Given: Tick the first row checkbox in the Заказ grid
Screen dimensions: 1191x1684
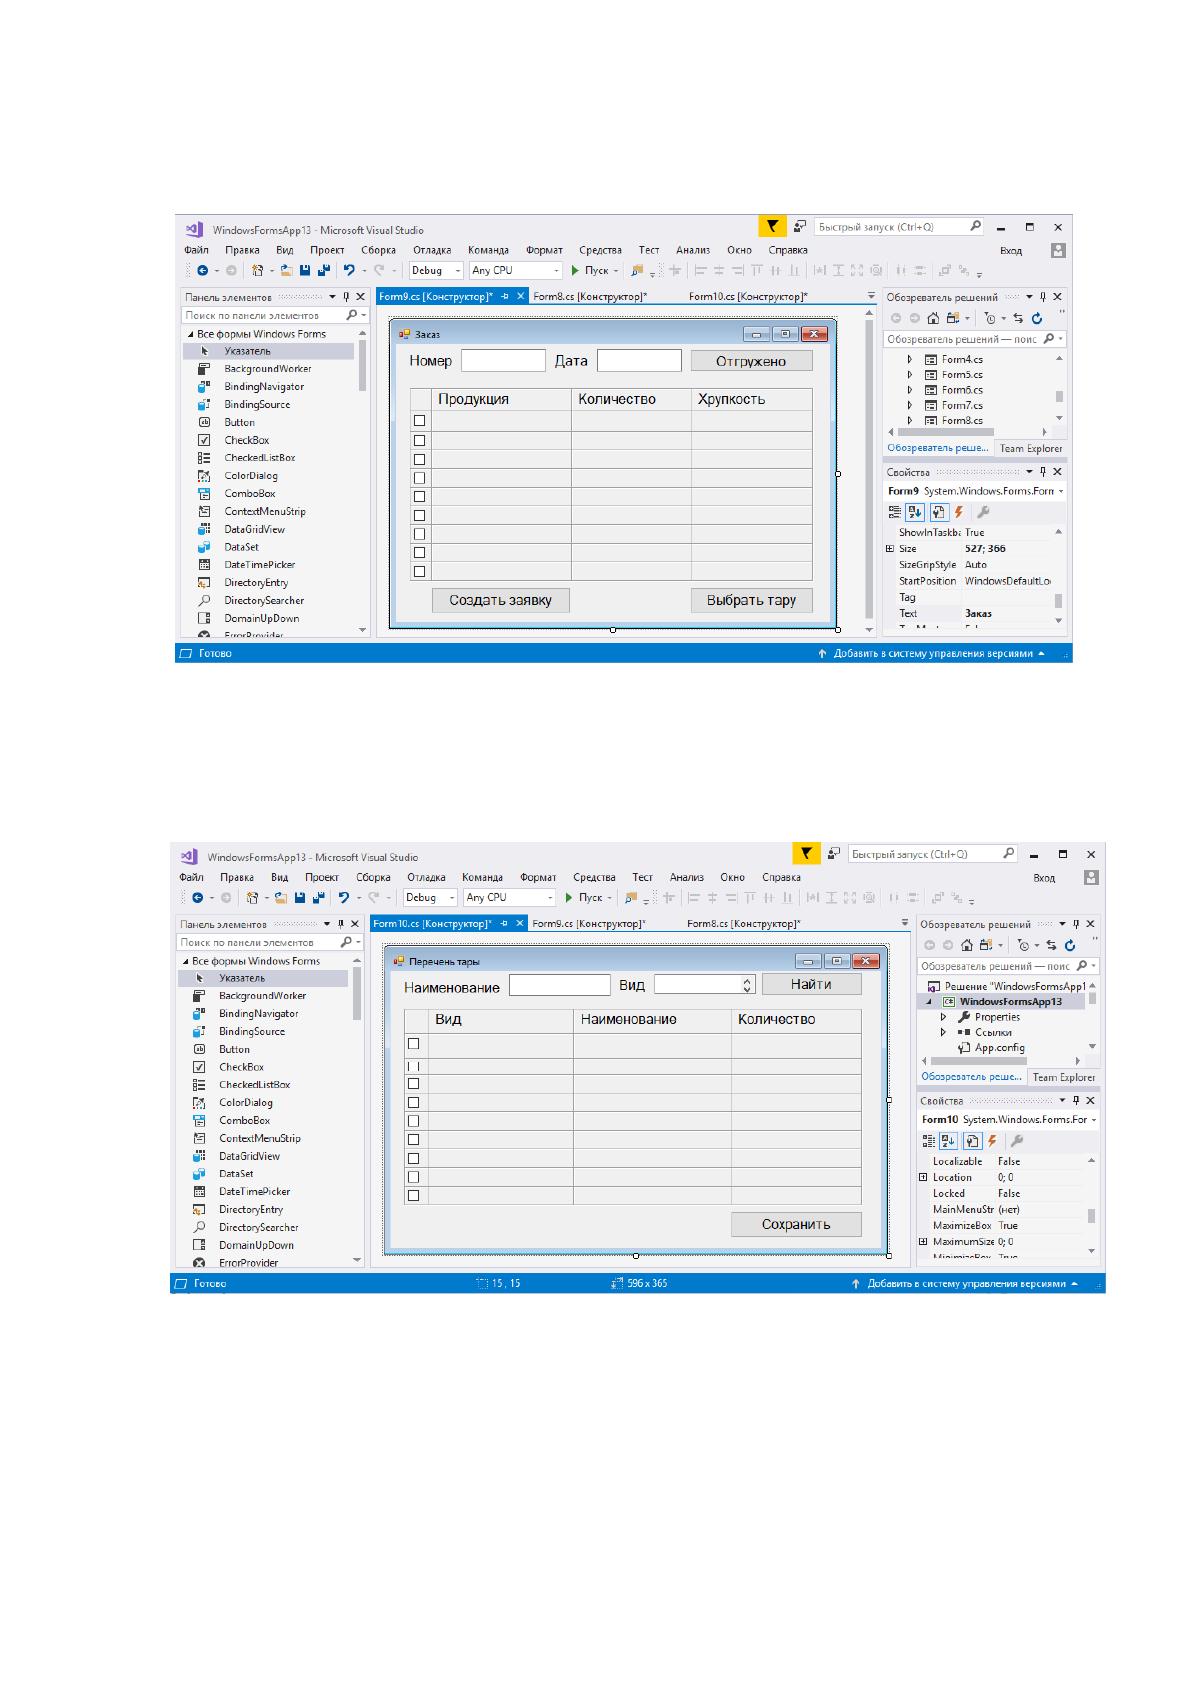Looking at the screenshot, I should 420,421.
